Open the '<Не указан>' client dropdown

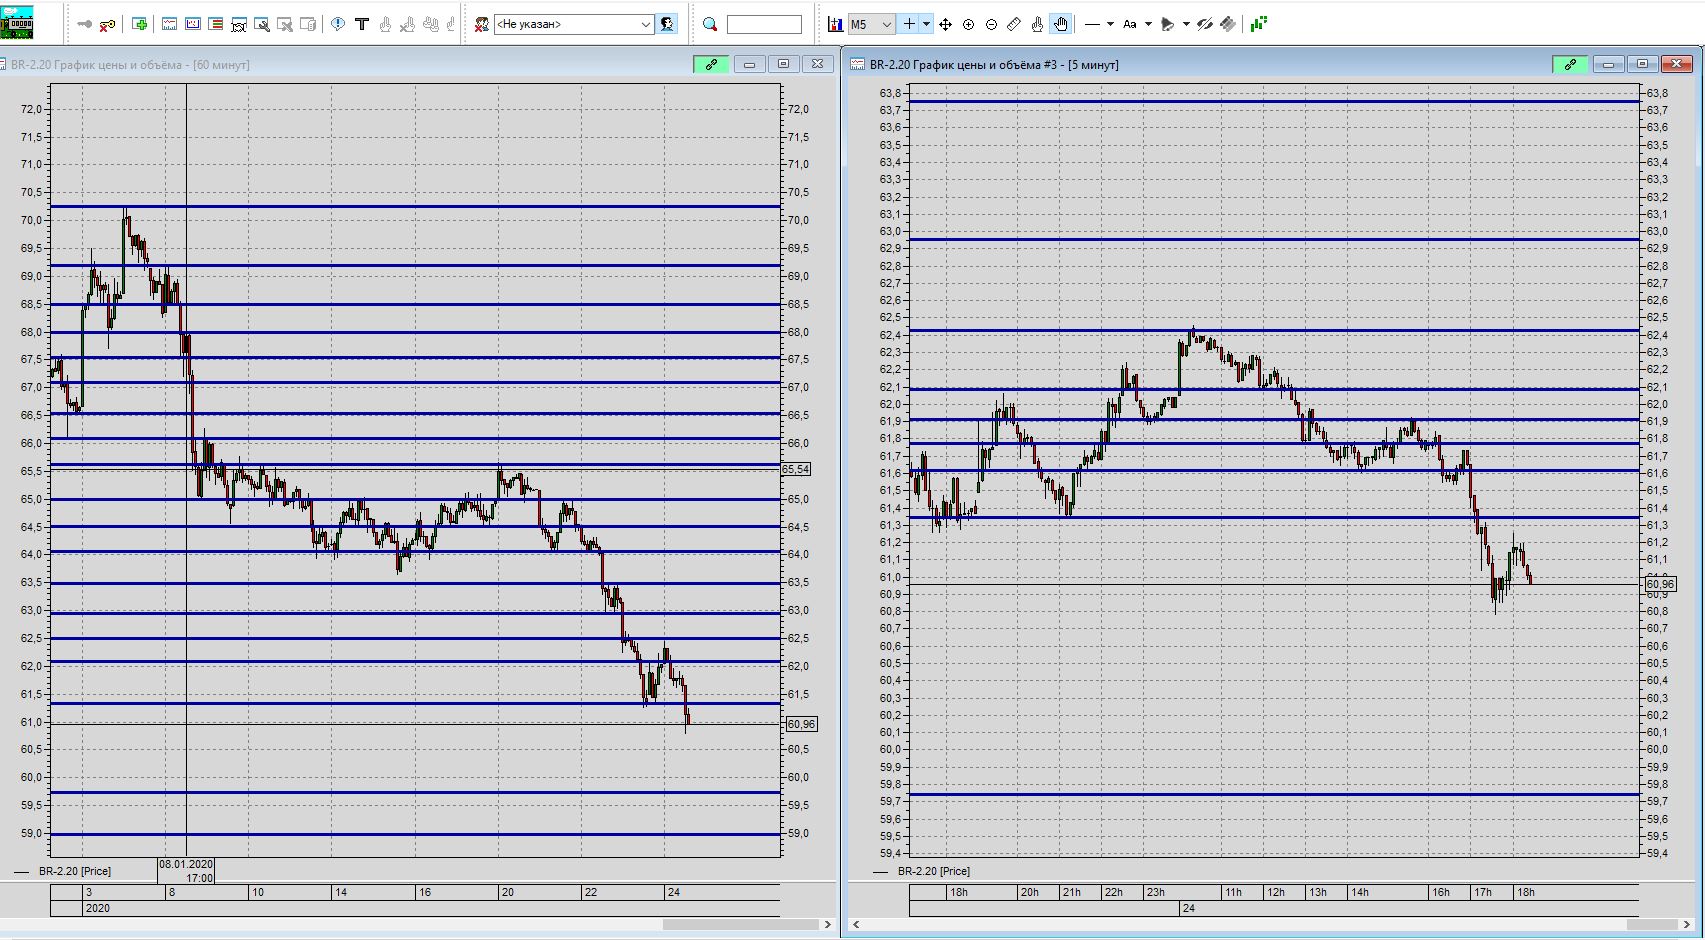tap(574, 24)
